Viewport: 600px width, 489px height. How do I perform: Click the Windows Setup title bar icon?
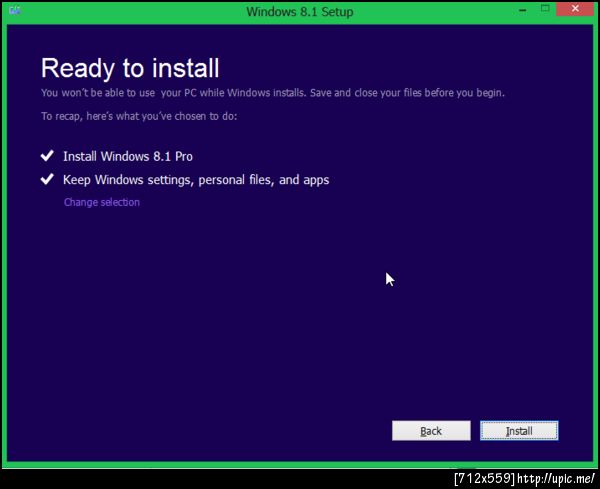[x=15, y=10]
